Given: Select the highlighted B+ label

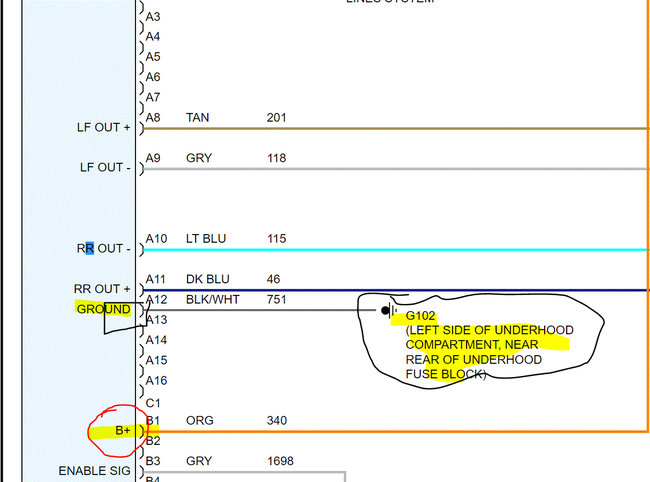Looking at the screenshot, I should point(123,431).
